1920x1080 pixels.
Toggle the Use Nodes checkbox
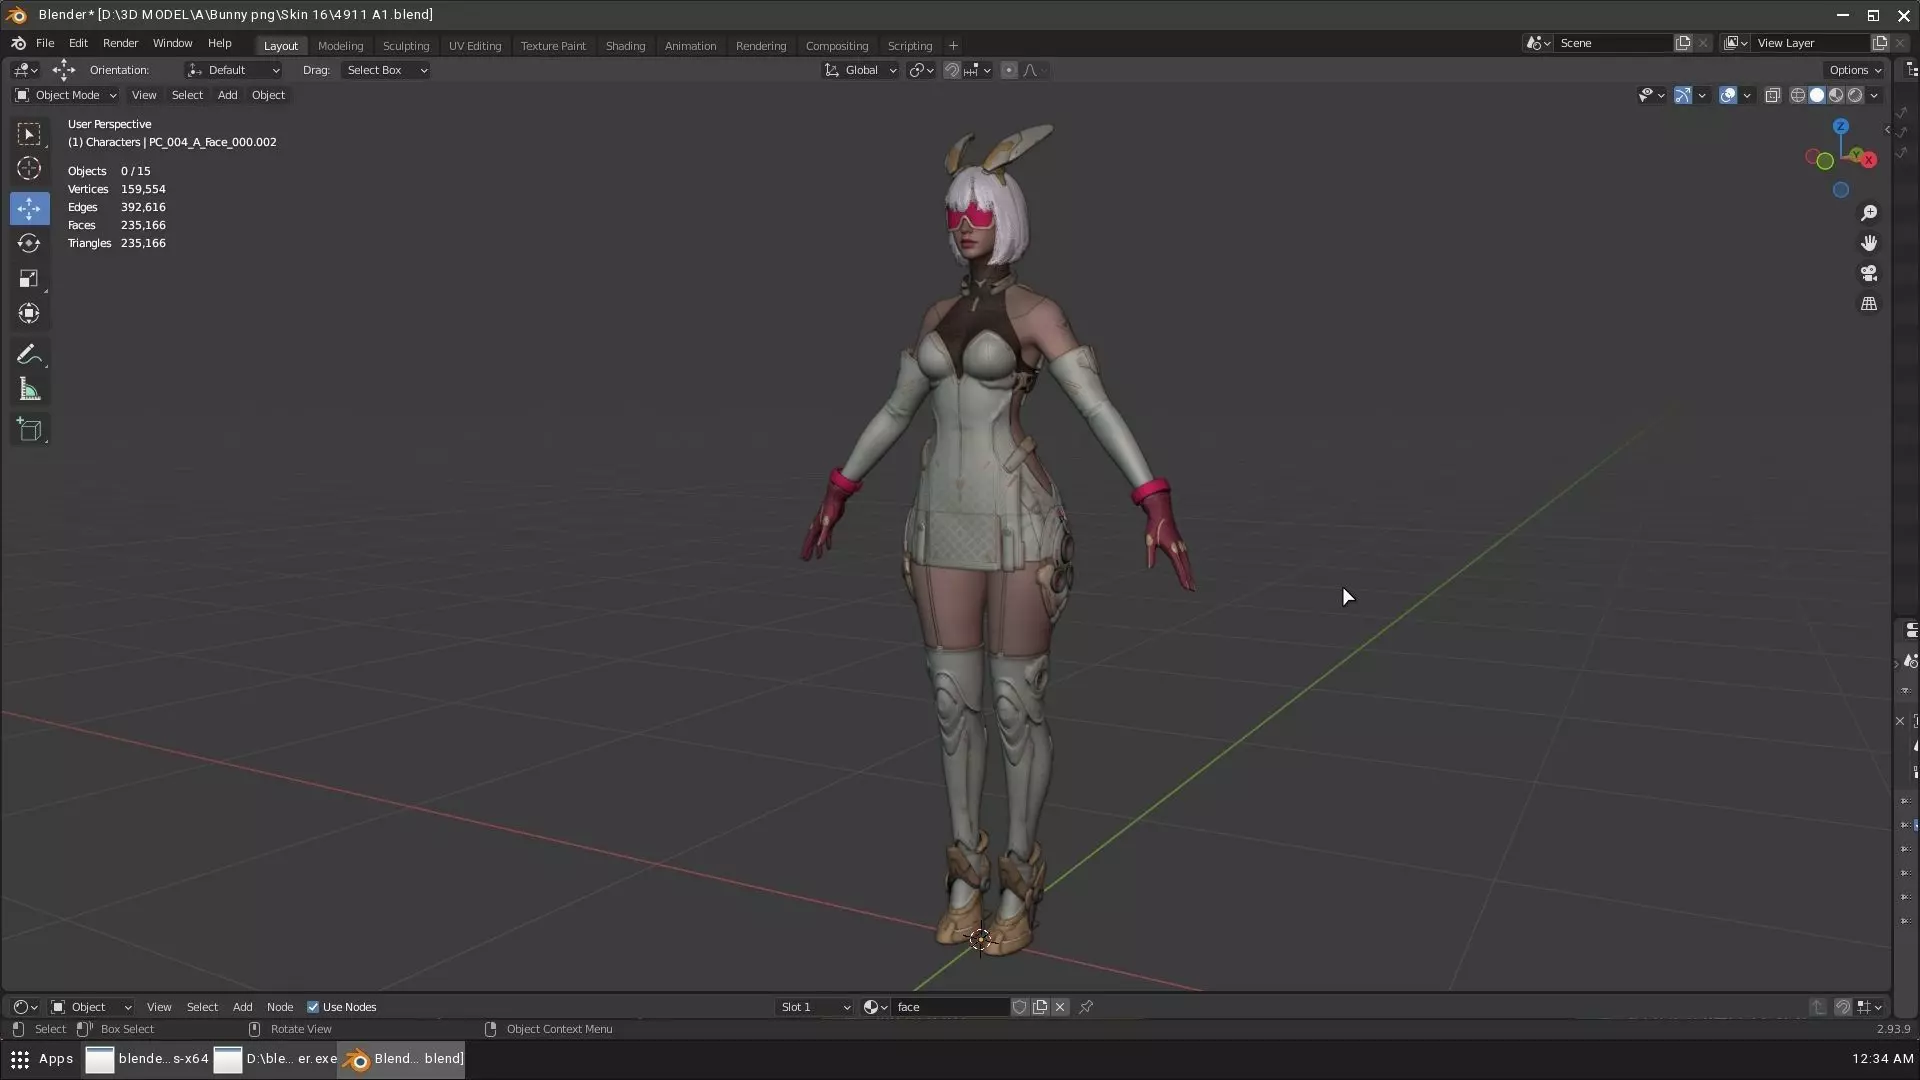coord(313,1007)
